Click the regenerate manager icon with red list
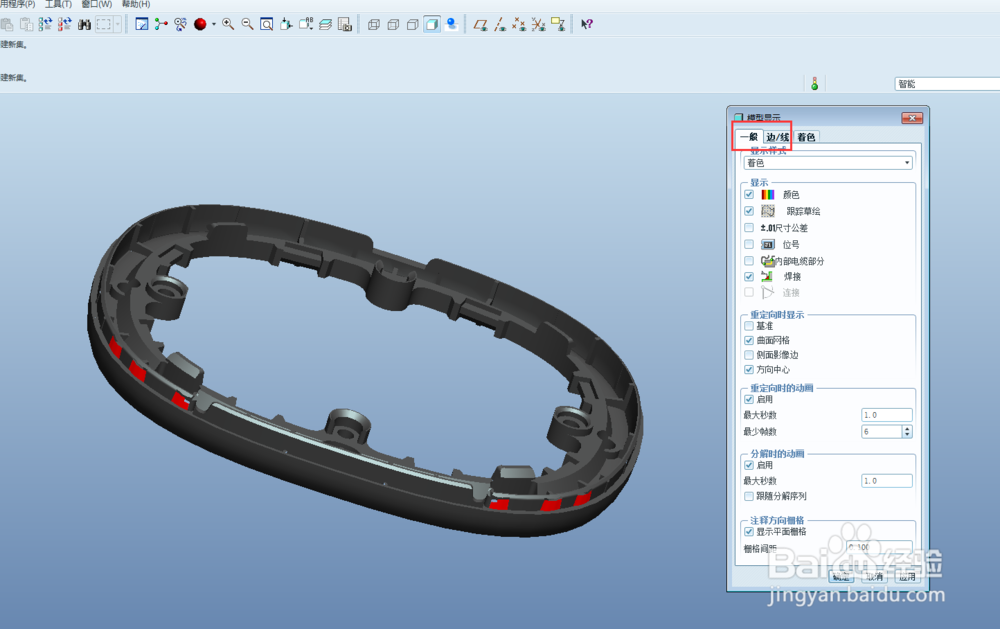The image size is (1000, 629). click(x=64, y=24)
